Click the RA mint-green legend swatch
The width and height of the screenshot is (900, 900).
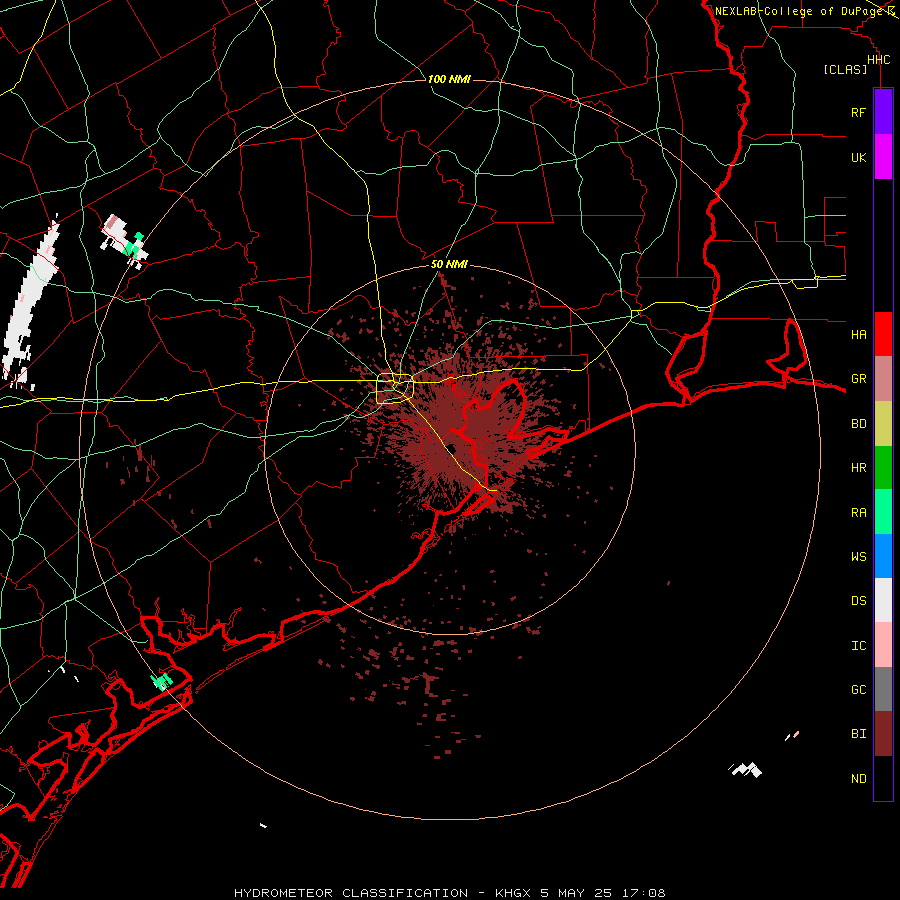(883, 512)
